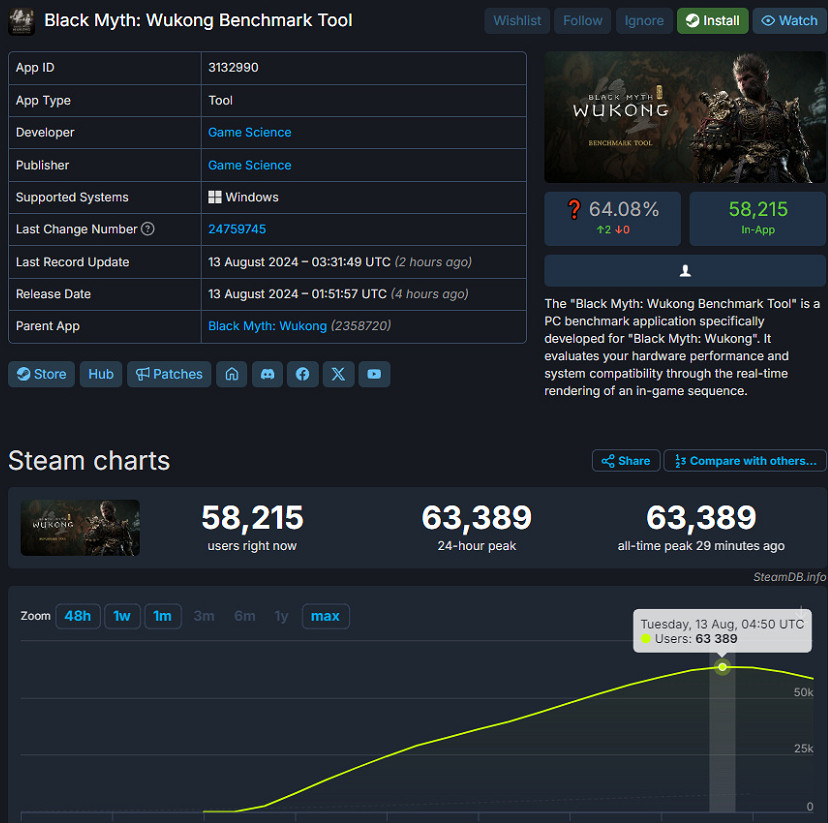828x823 pixels.
Task: Open the YouTube icon link
Action: point(374,374)
